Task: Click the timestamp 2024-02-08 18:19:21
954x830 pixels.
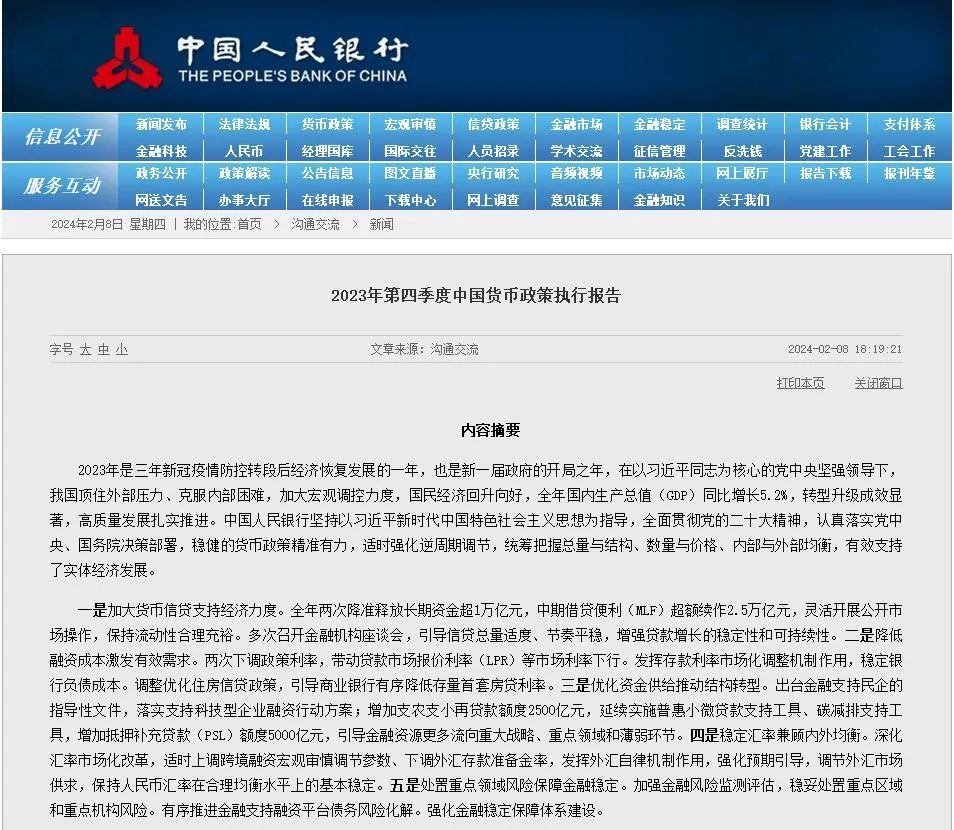Action: tap(844, 349)
